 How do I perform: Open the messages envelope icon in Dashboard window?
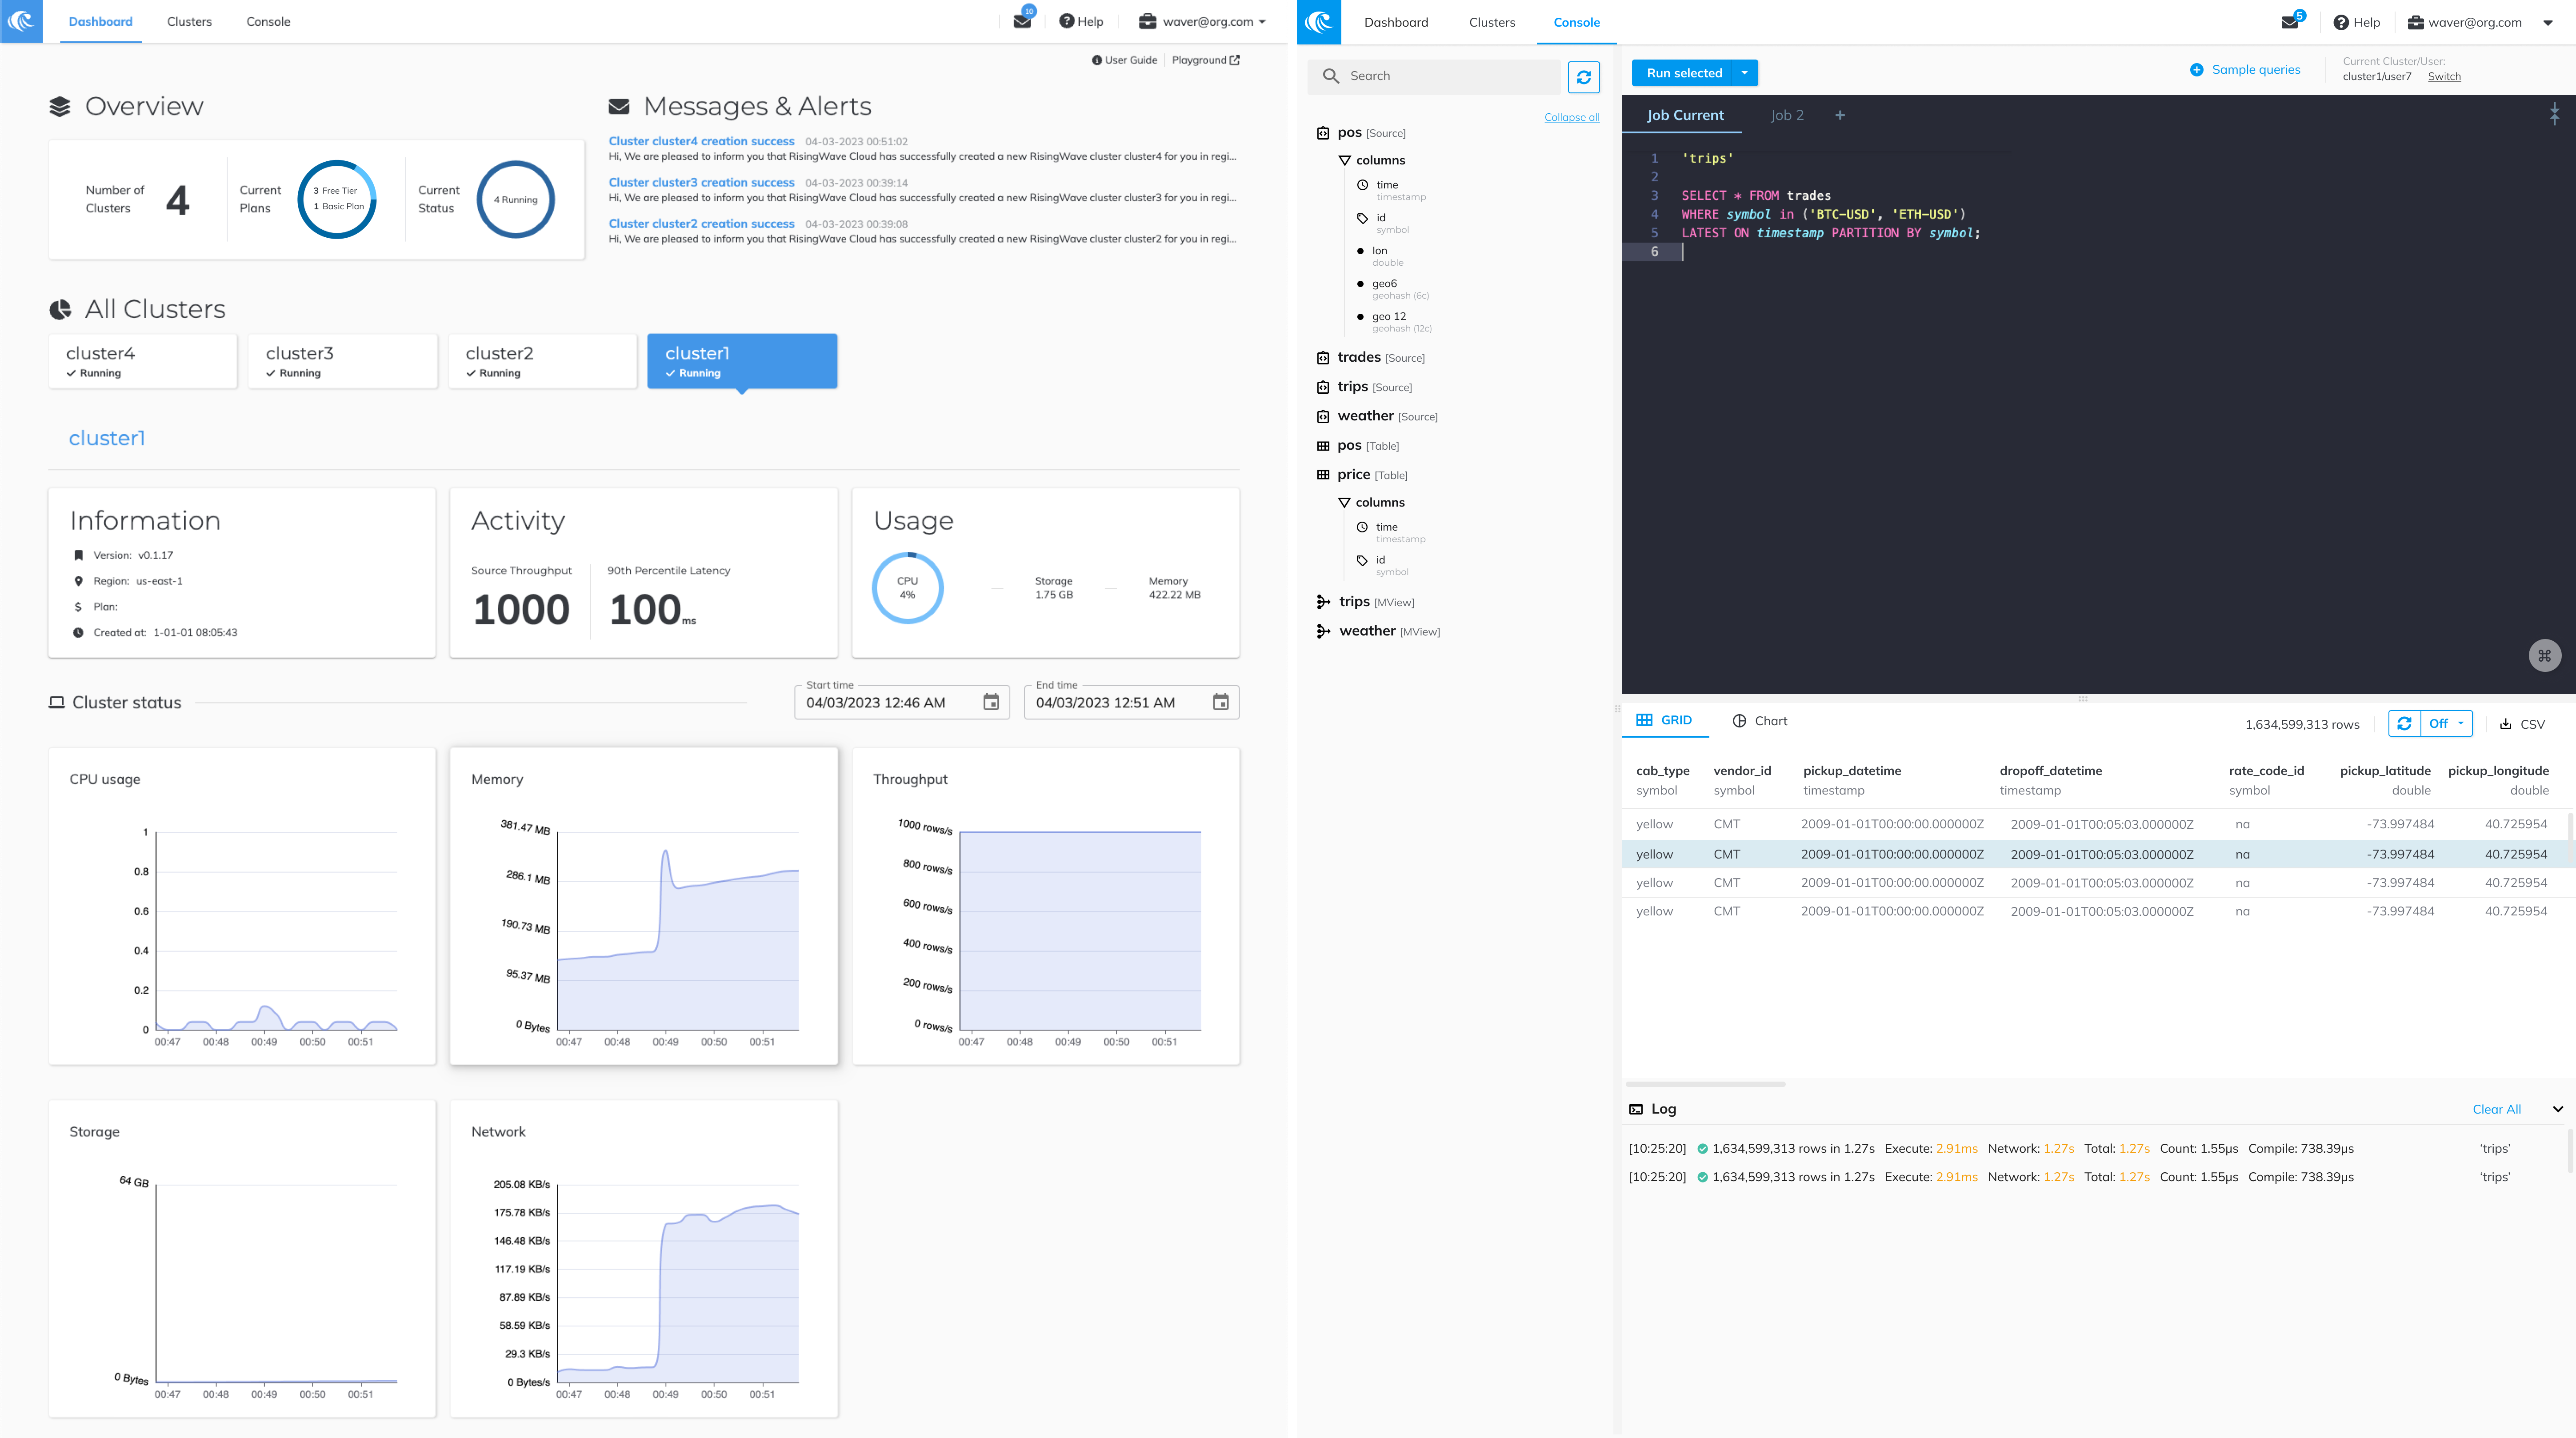coord(1022,21)
